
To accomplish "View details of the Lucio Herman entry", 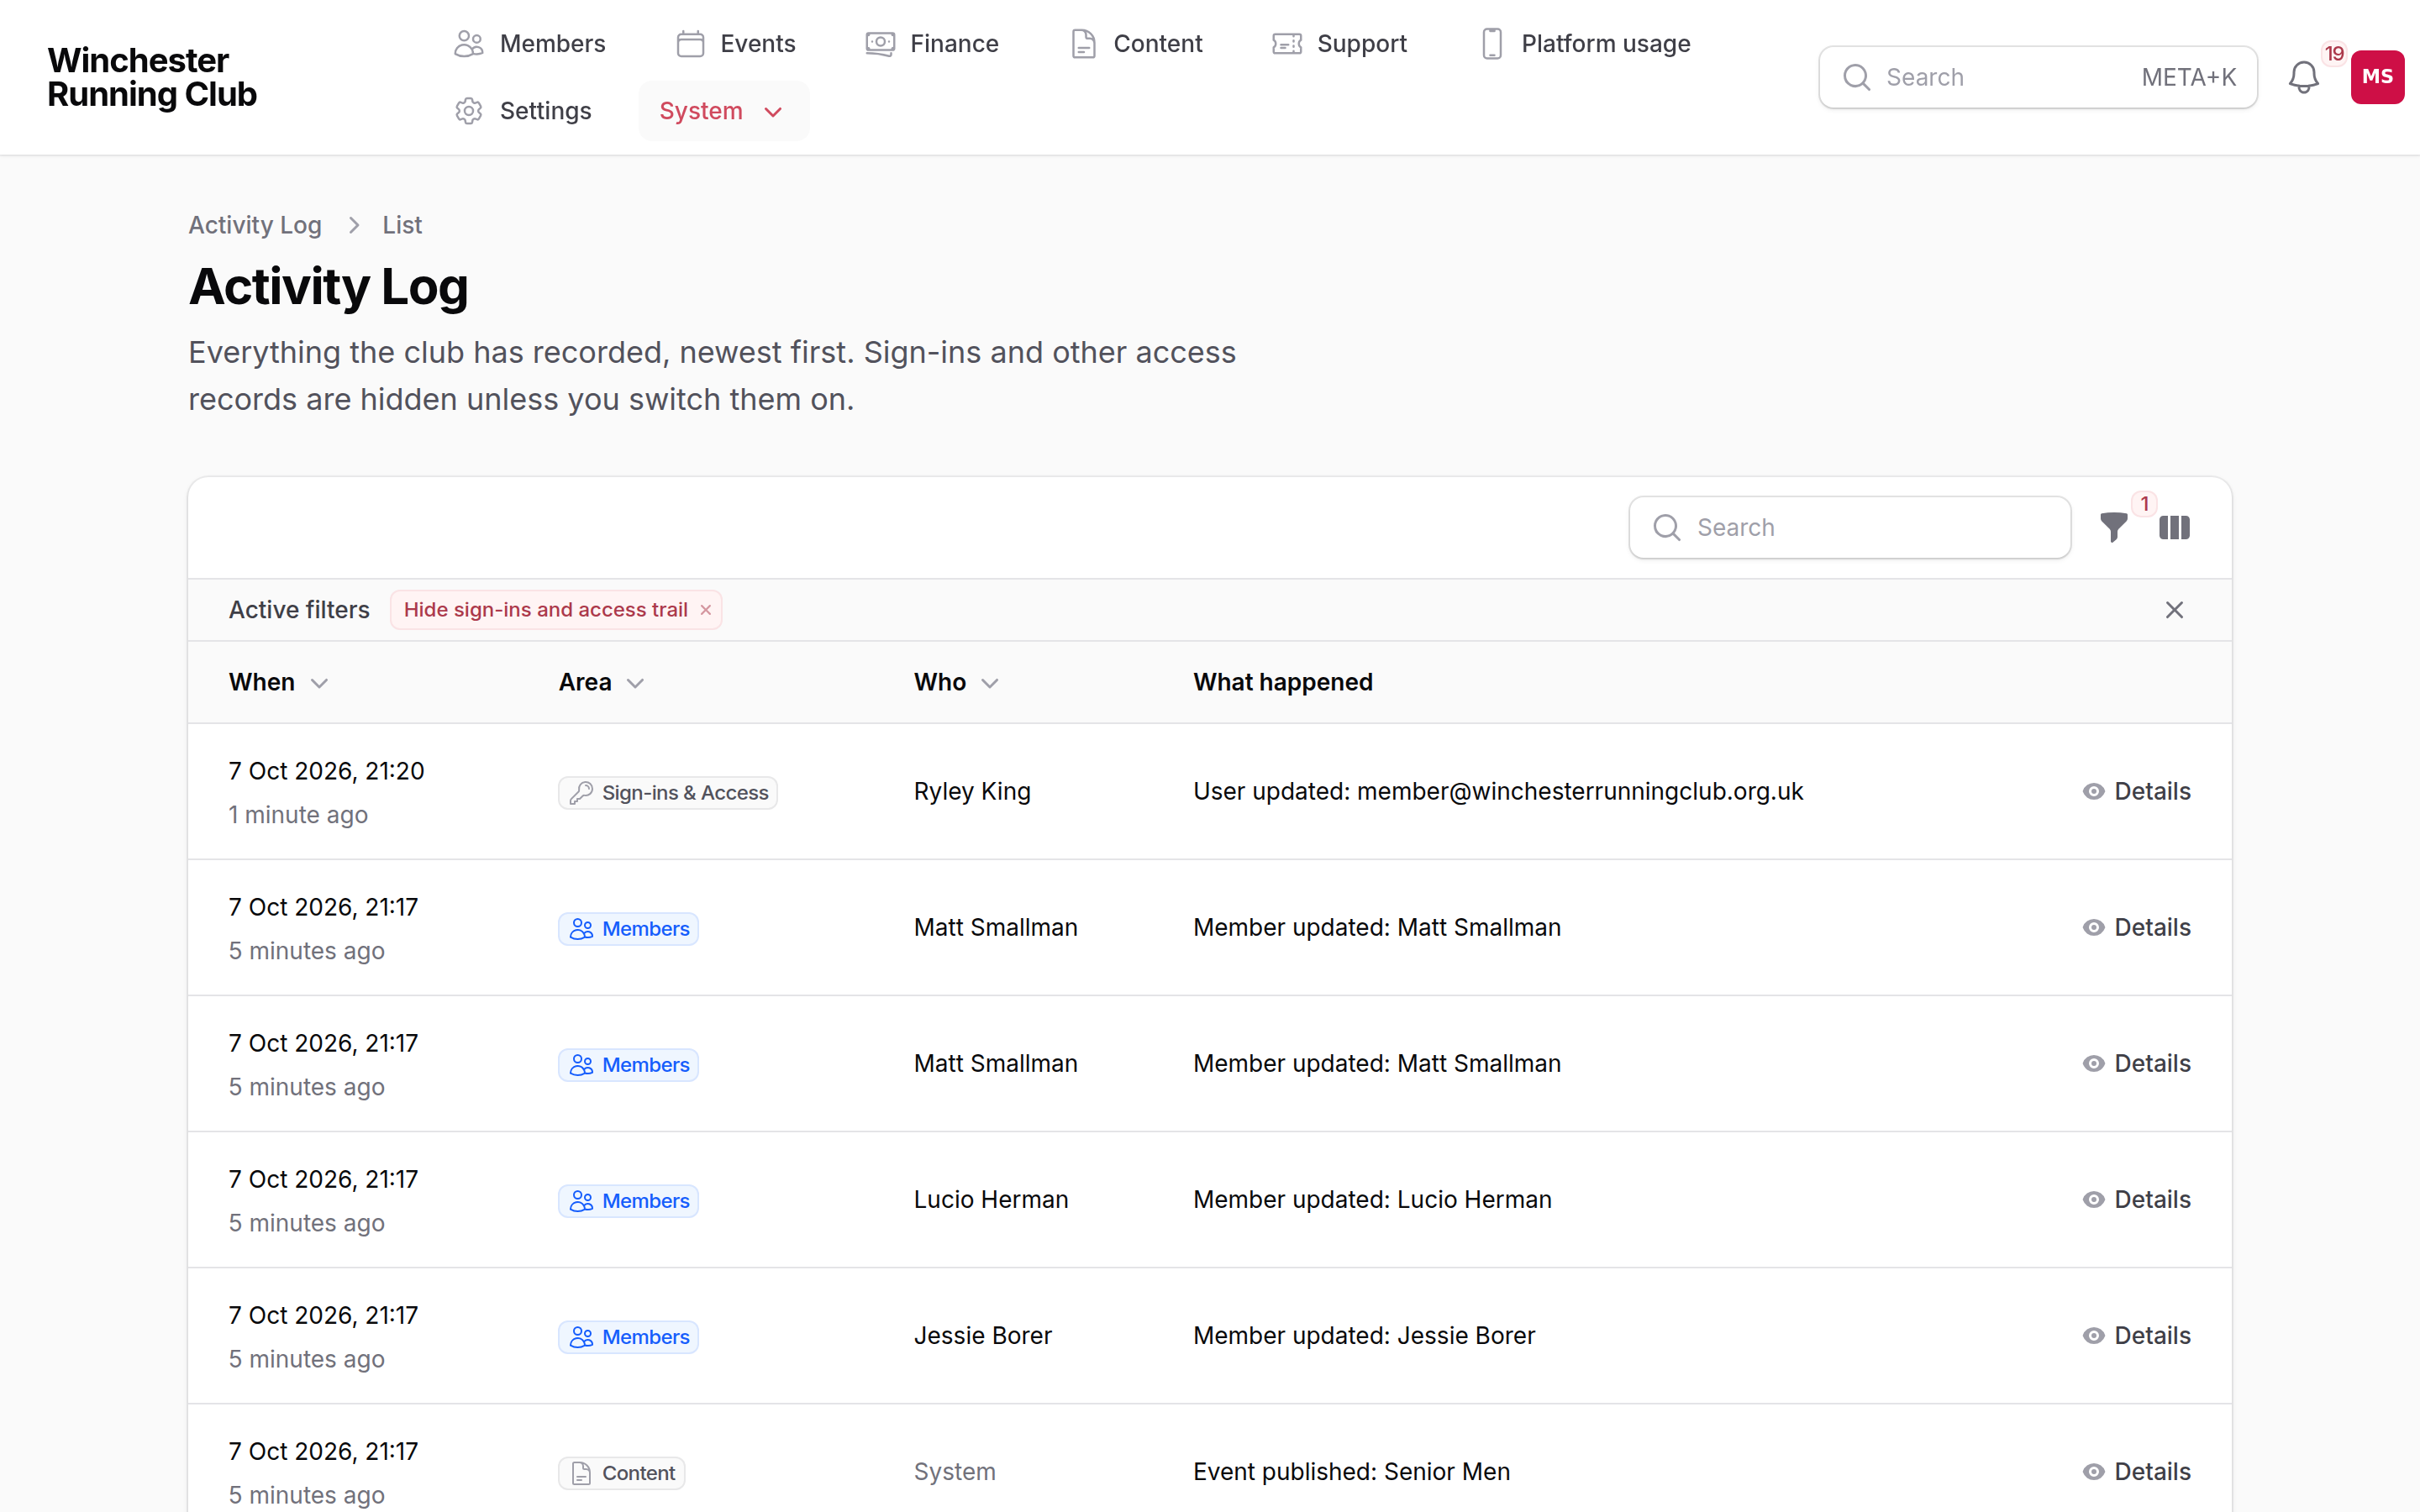I will click(2136, 1199).
